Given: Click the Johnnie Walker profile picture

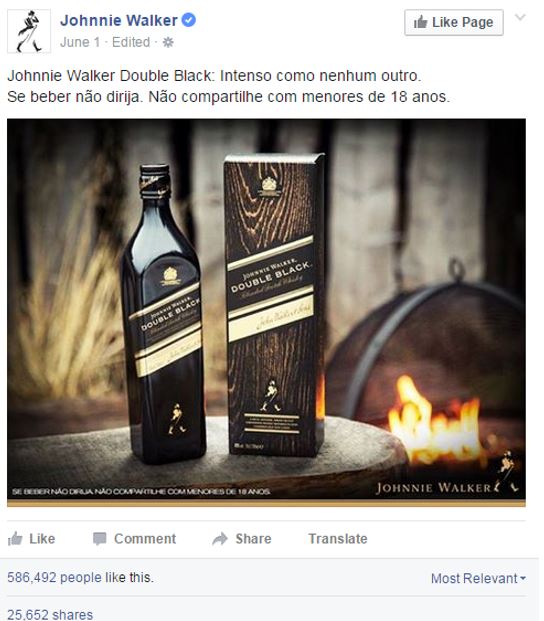Looking at the screenshot, I should (29, 31).
